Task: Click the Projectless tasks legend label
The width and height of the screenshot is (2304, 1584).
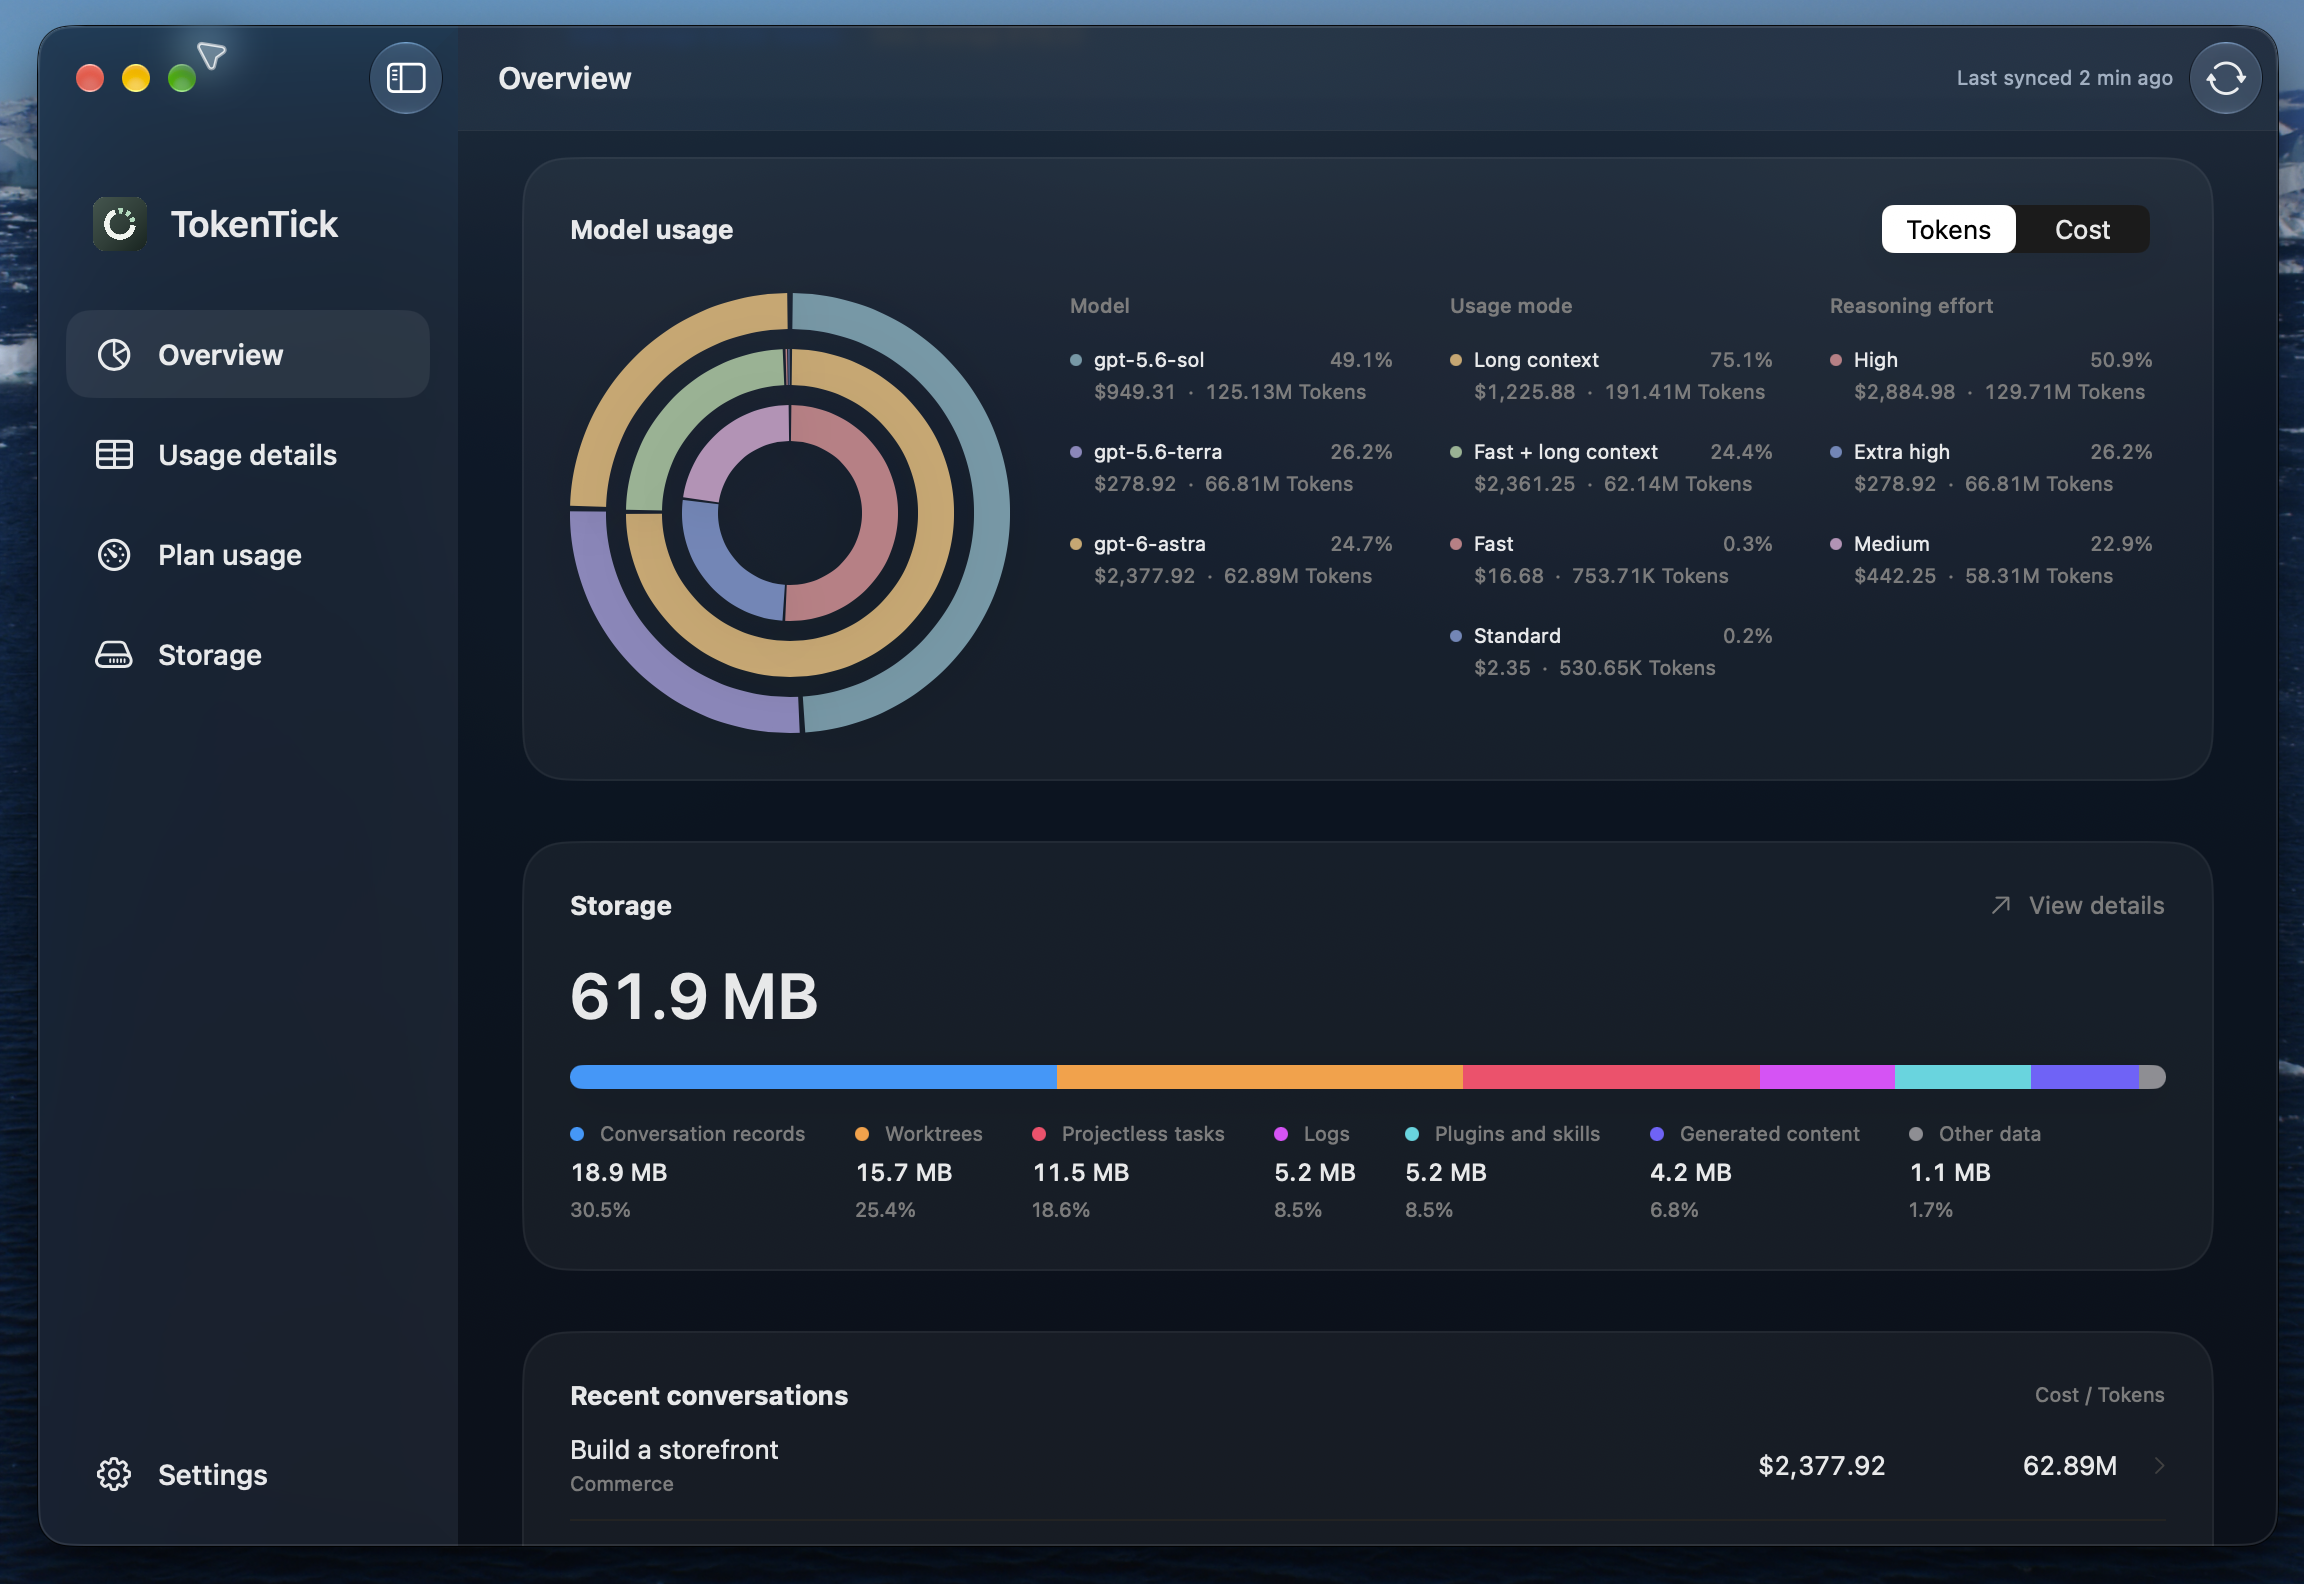Action: [1143, 1134]
